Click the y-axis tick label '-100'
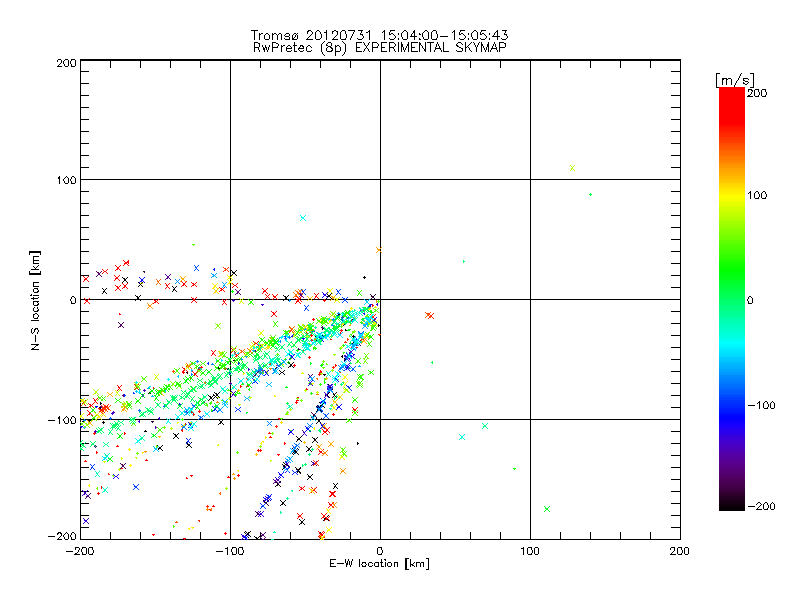This screenshot has height=600, width=800. (62, 420)
